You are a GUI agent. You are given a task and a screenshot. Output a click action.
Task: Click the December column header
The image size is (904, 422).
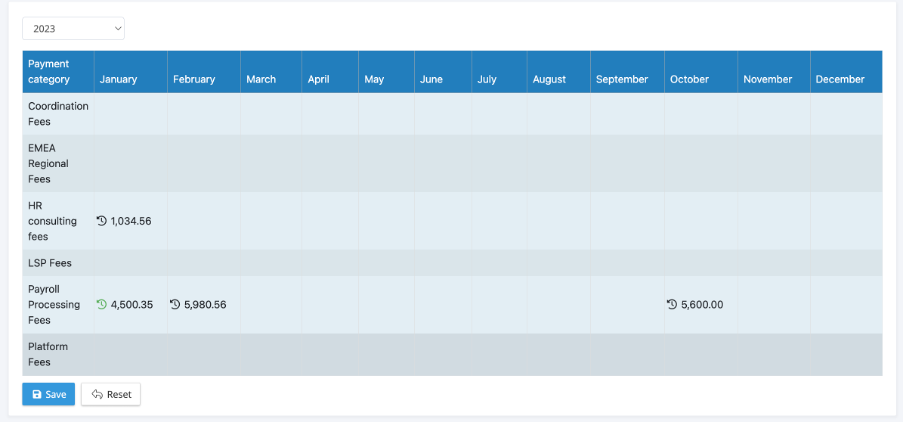point(846,71)
